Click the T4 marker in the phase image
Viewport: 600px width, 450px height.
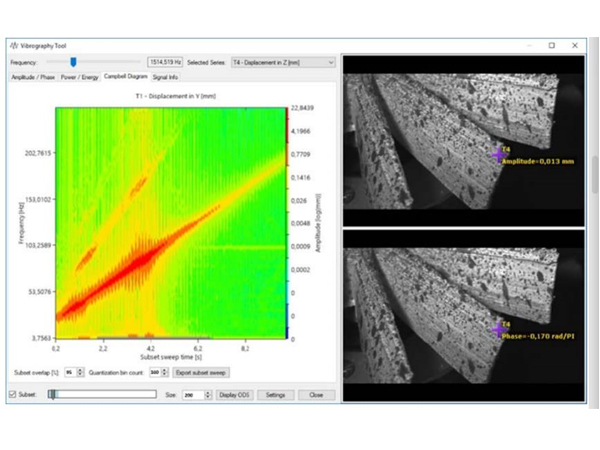pos(499,328)
